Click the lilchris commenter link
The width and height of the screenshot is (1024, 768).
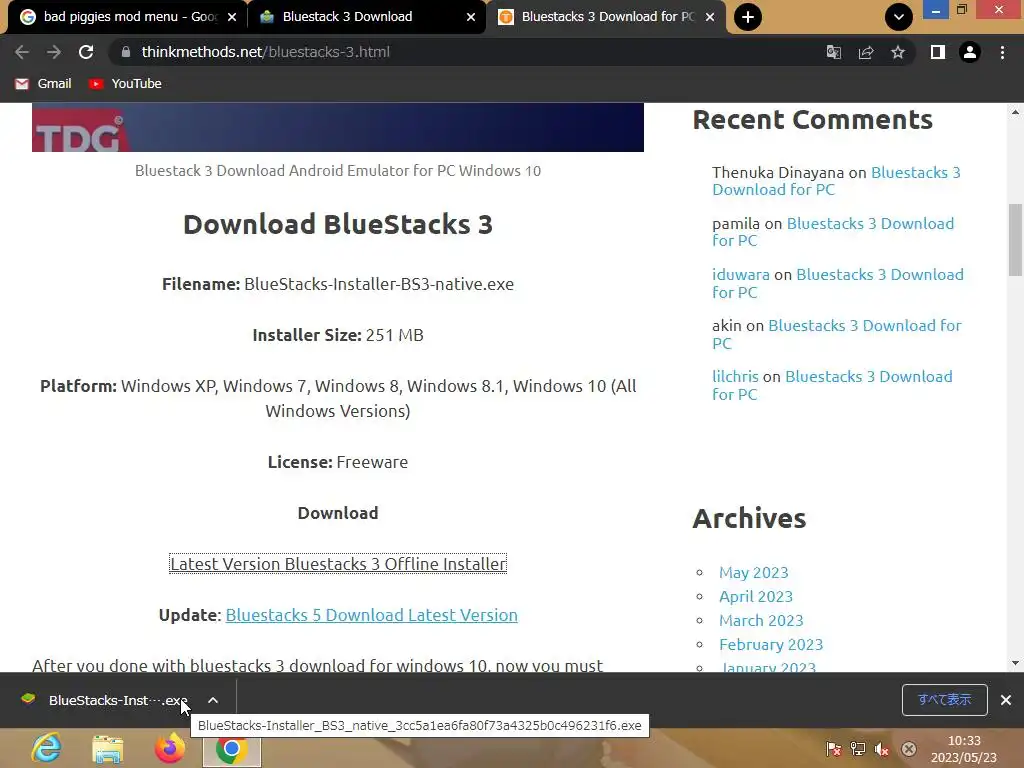point(735,376)
